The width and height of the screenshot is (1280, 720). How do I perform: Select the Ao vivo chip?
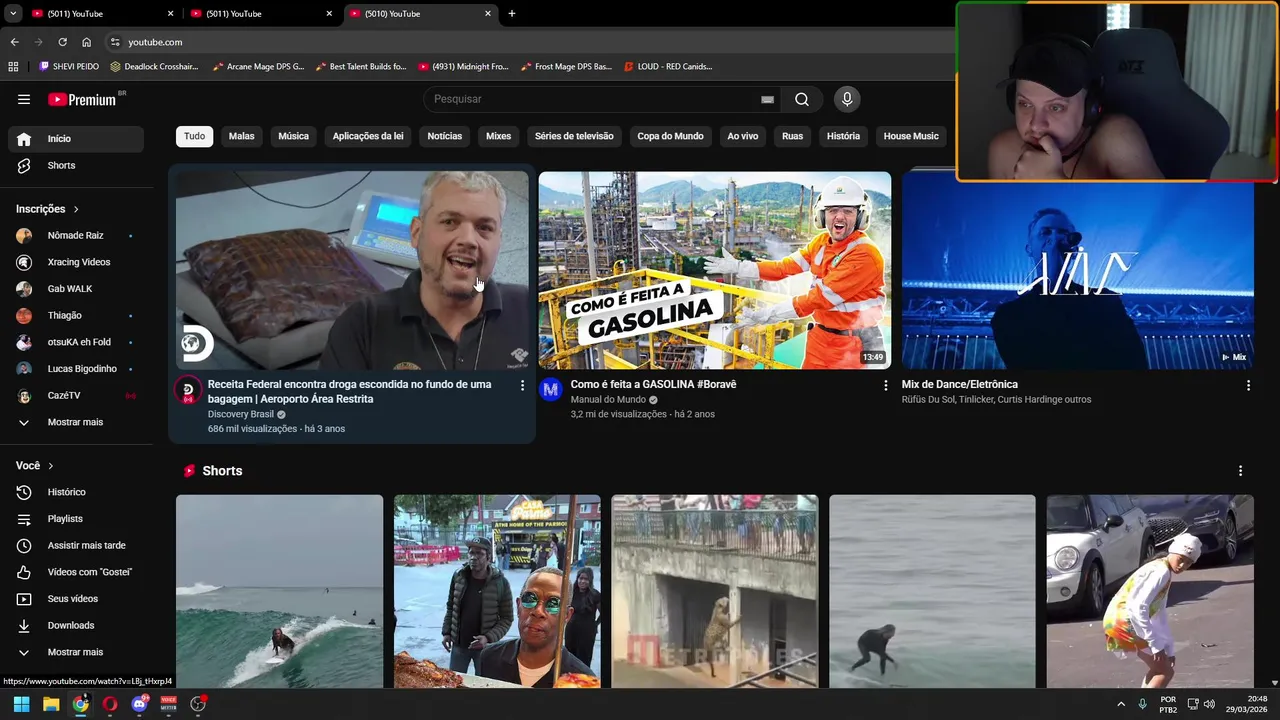(x=742, y=136)
